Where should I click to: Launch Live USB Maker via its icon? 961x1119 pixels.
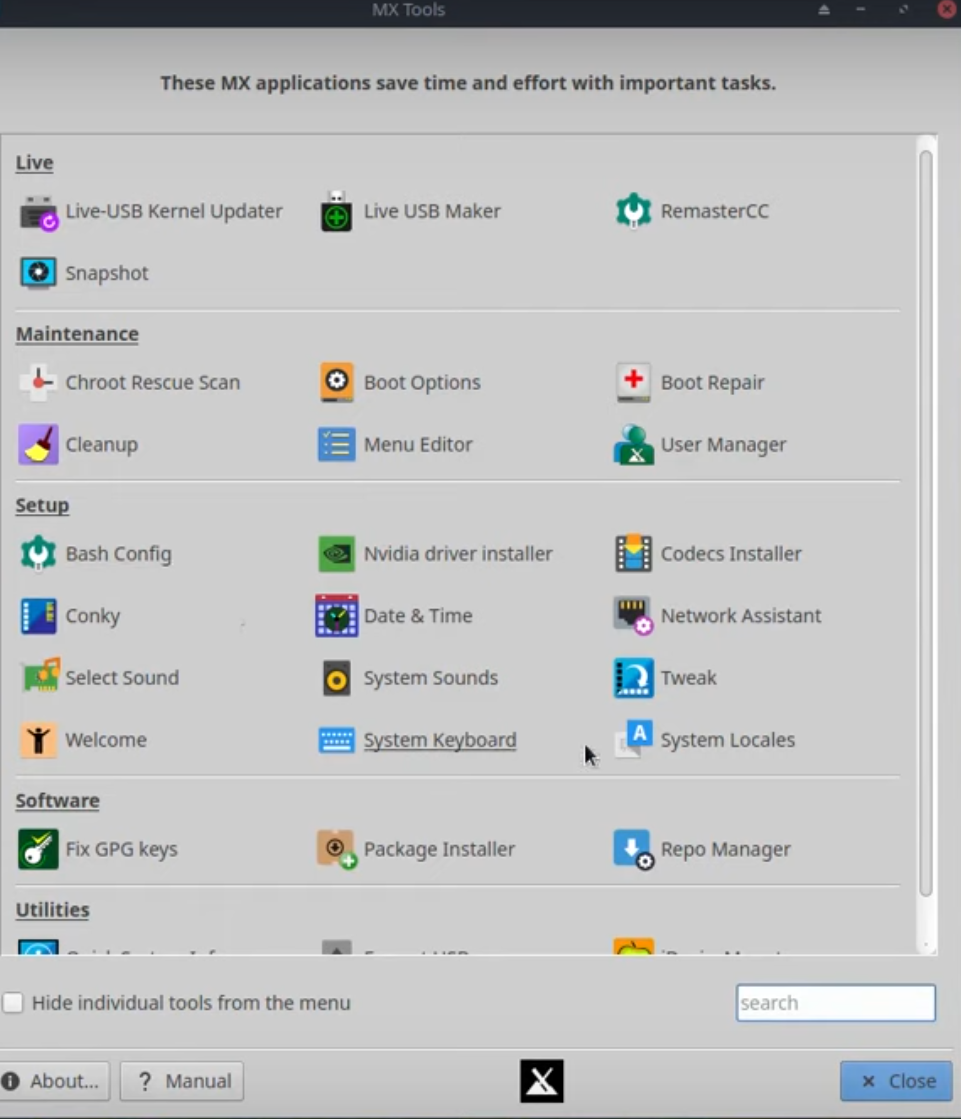tap(336, 211)
